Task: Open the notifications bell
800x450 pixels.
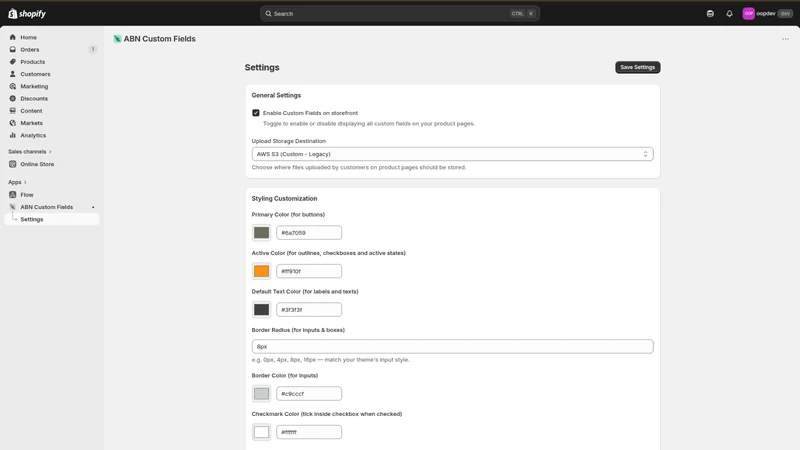Action: 729,14
